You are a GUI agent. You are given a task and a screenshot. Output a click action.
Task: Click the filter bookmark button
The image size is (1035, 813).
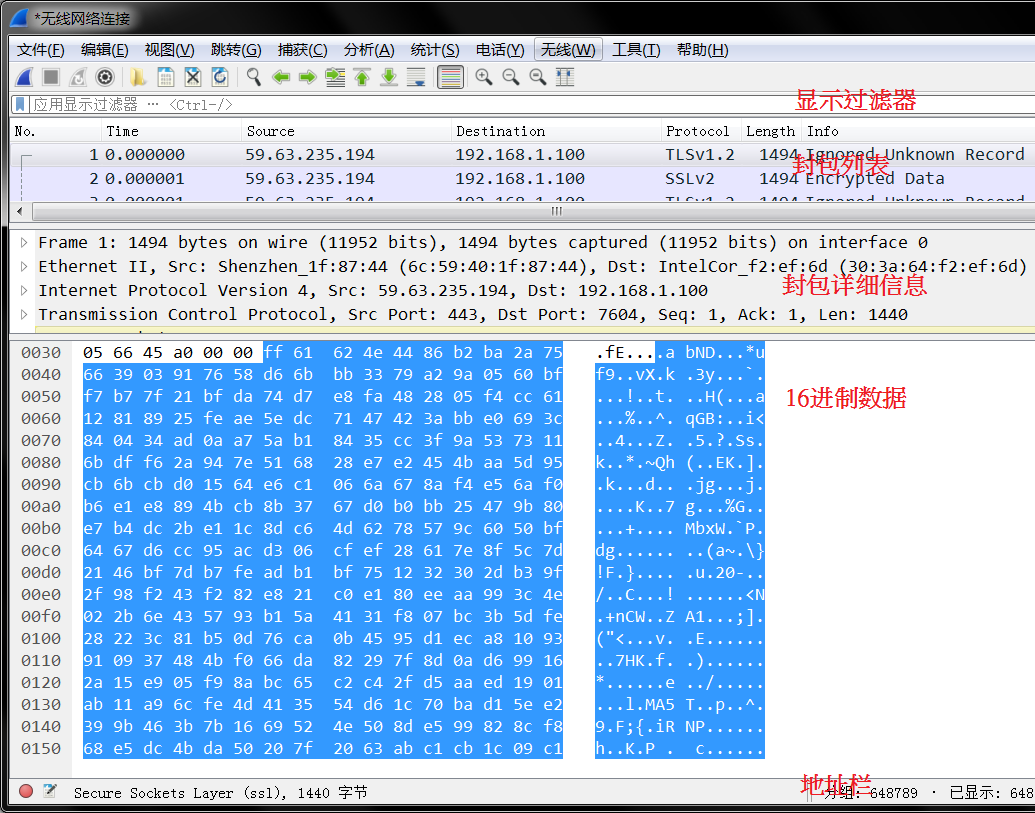click(20, 104)
